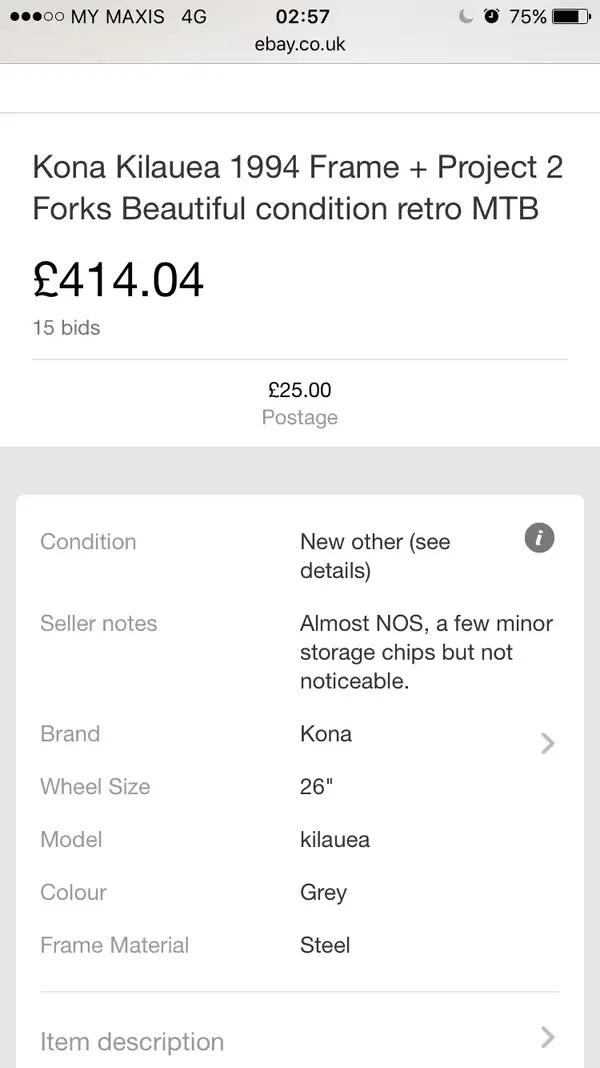Tap the condition info icon

click(x=539, y=538)
